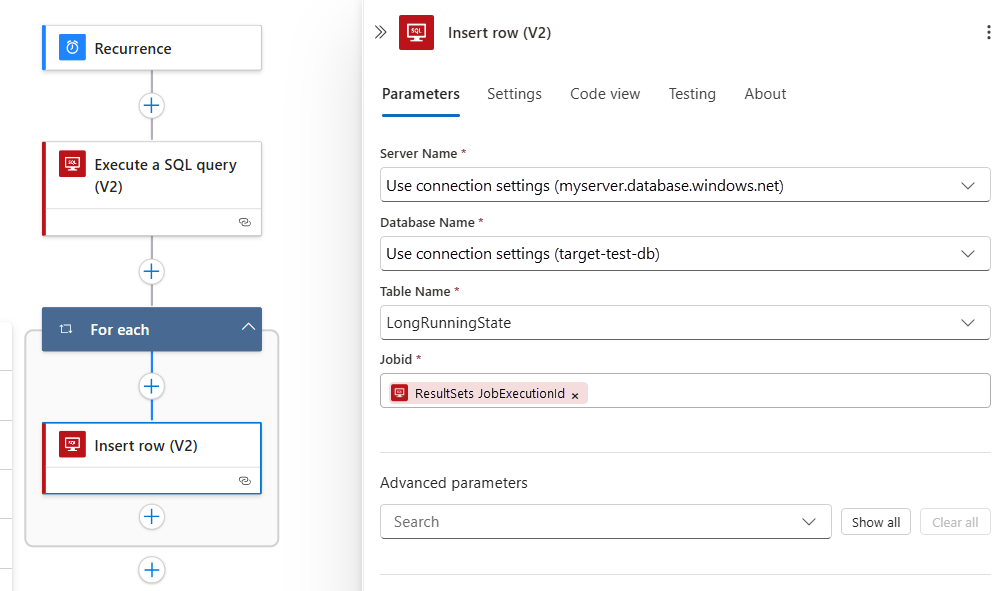Viewport: 1006px width, 591px height.
Task: Switch to the Code view tab
Action: coord(605,94)
